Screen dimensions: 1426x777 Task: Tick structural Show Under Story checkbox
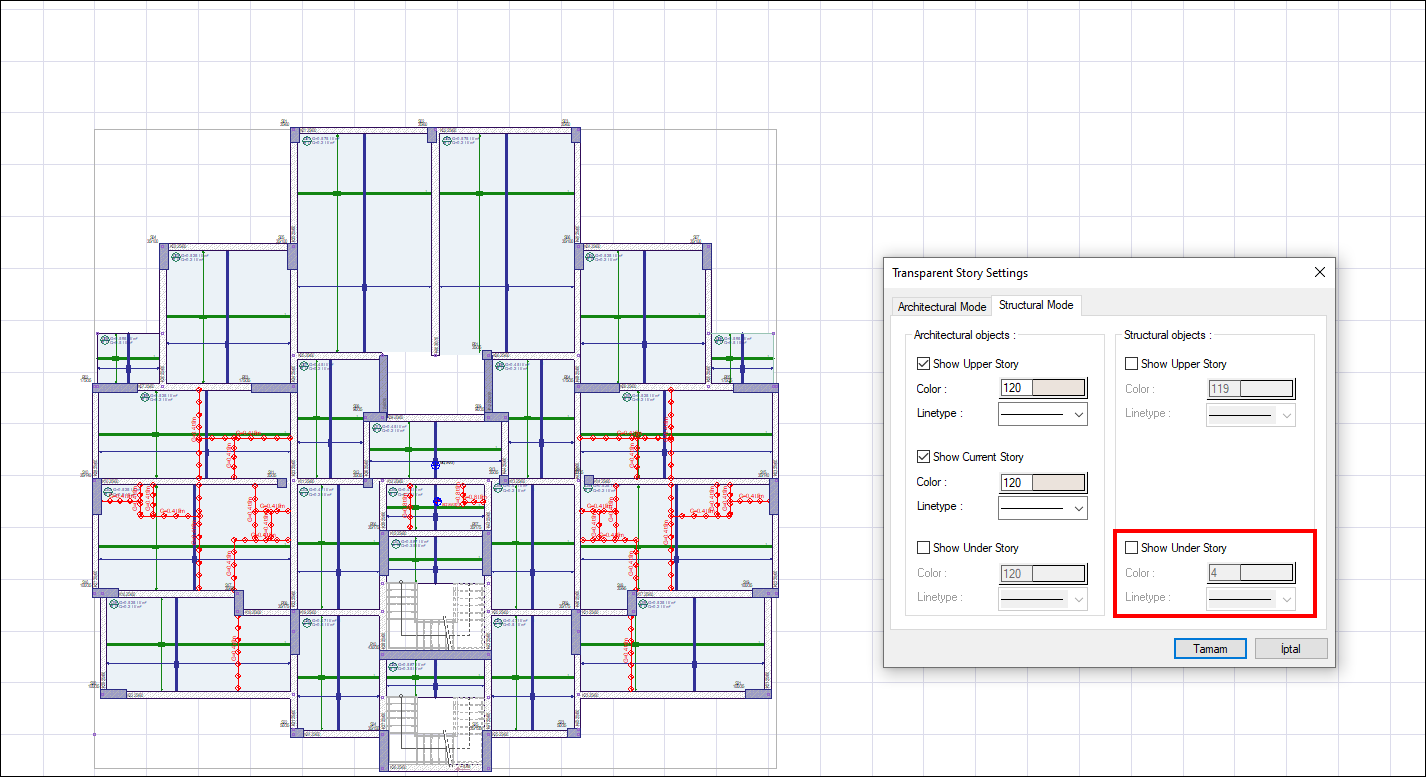click(x=1132, y=548)
